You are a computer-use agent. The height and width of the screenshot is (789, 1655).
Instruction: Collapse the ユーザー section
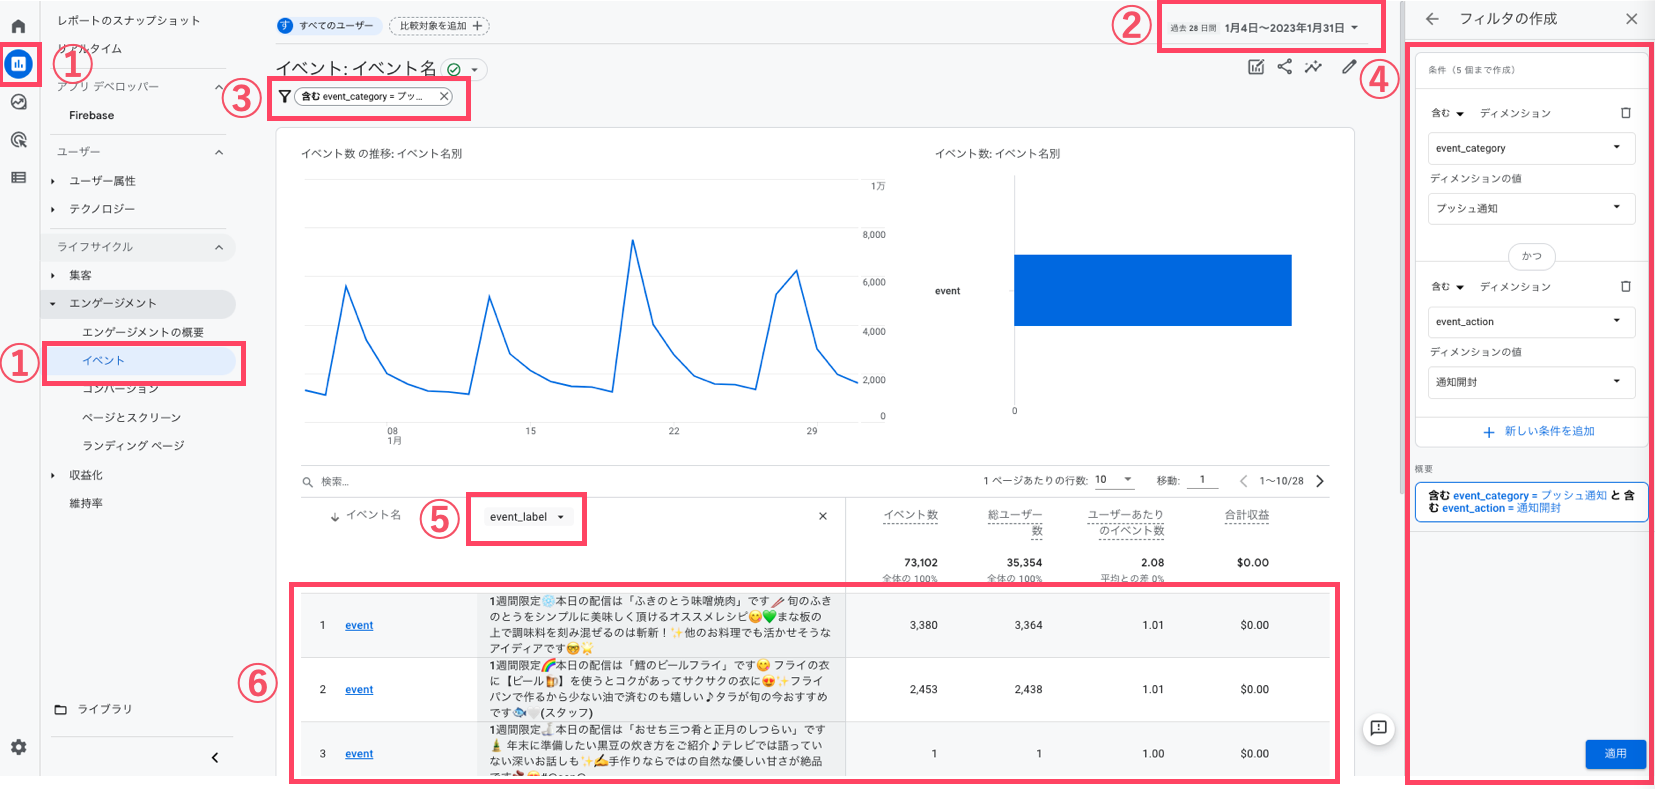[219, 152]
